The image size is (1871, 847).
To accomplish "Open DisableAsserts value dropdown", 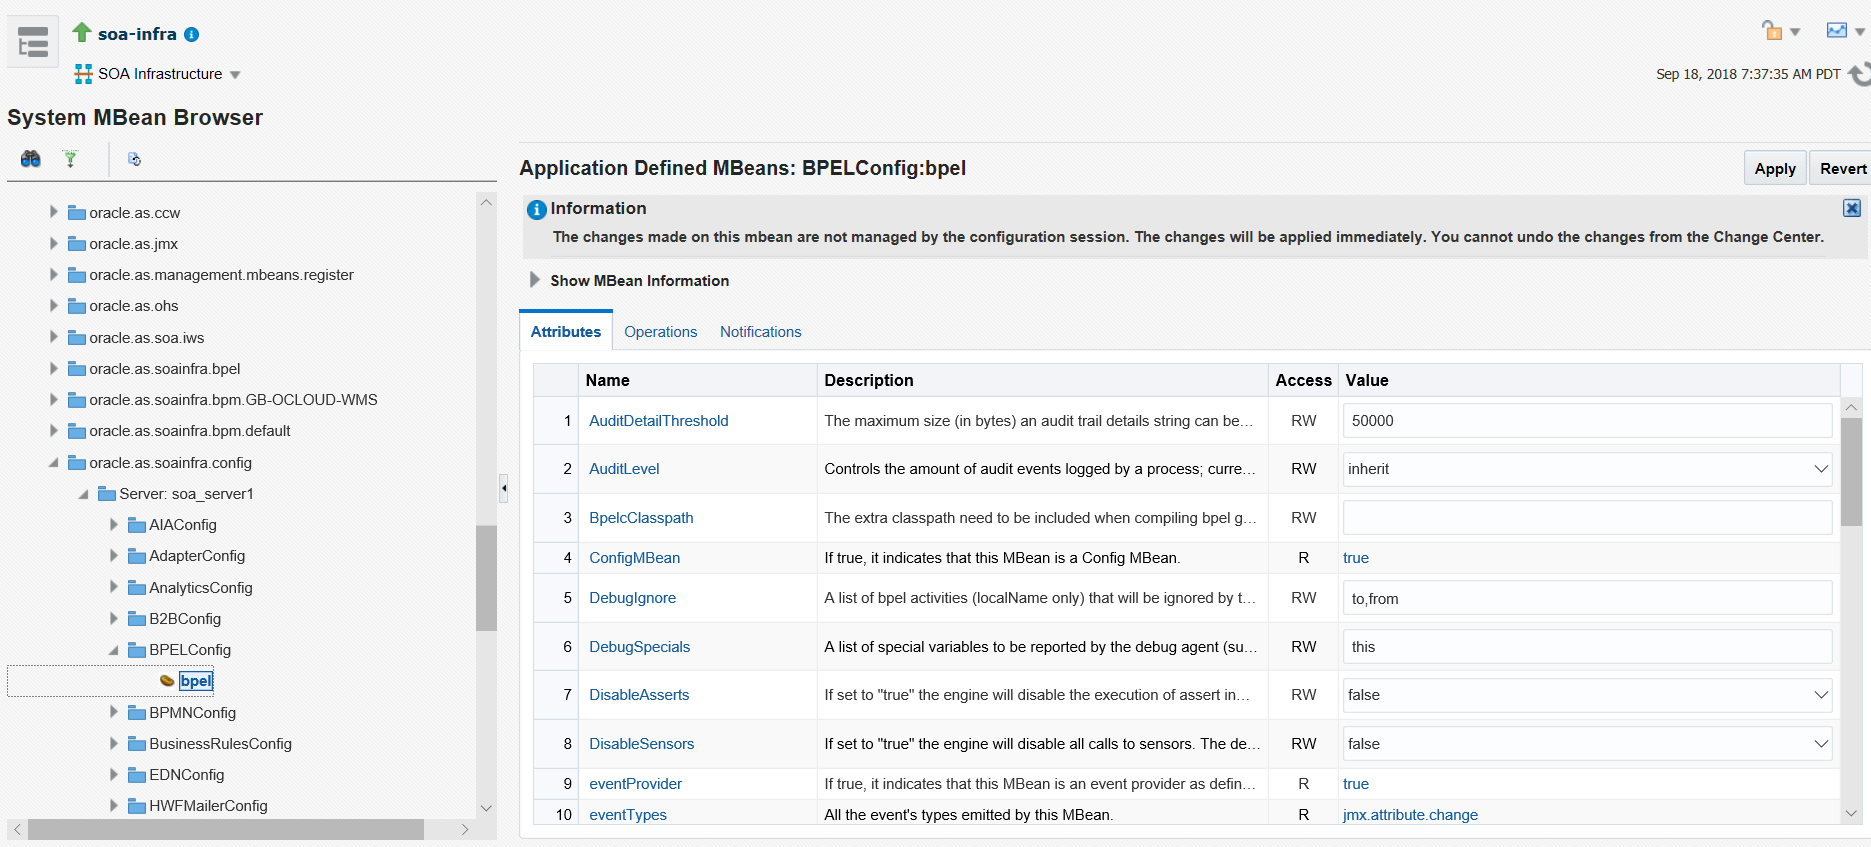I will (x=1821, y=695).
